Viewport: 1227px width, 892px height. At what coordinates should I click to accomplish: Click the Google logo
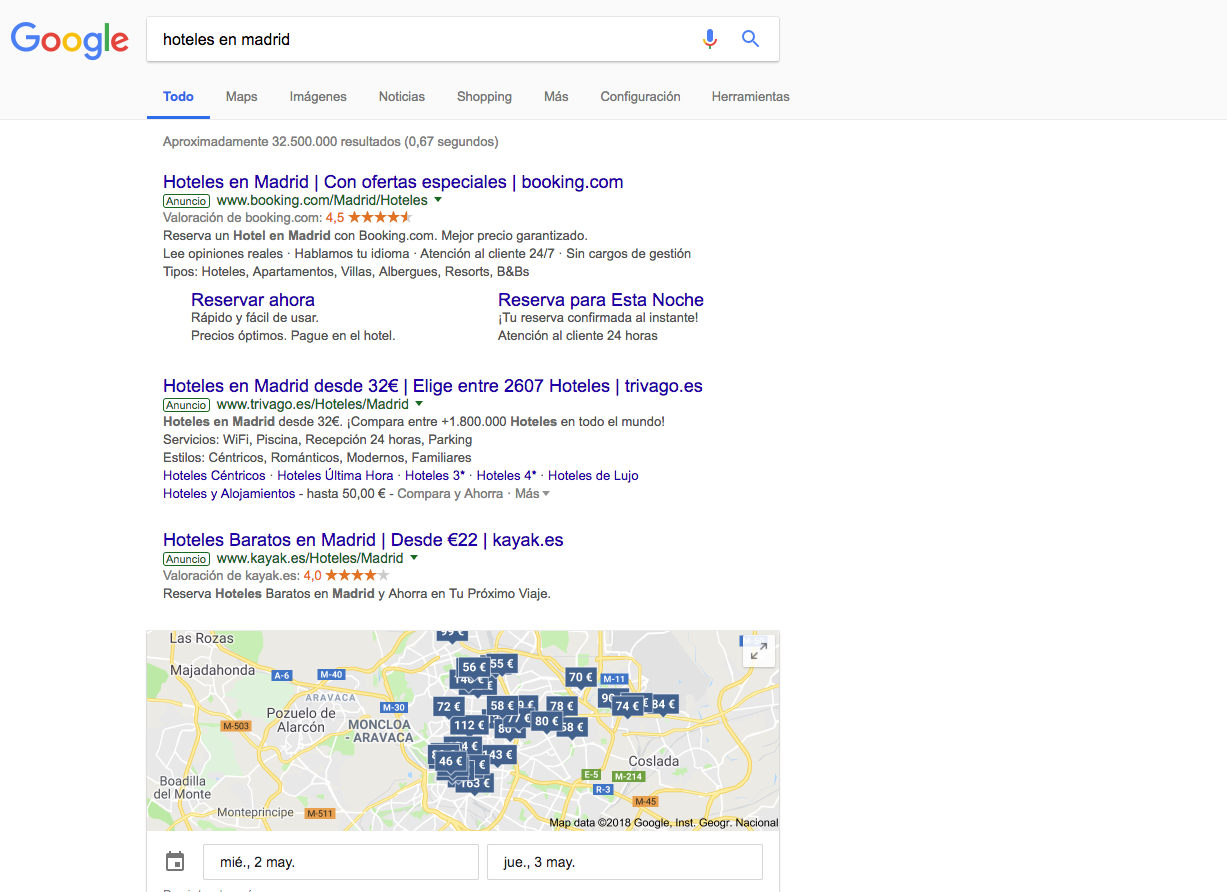click(69, 39)
